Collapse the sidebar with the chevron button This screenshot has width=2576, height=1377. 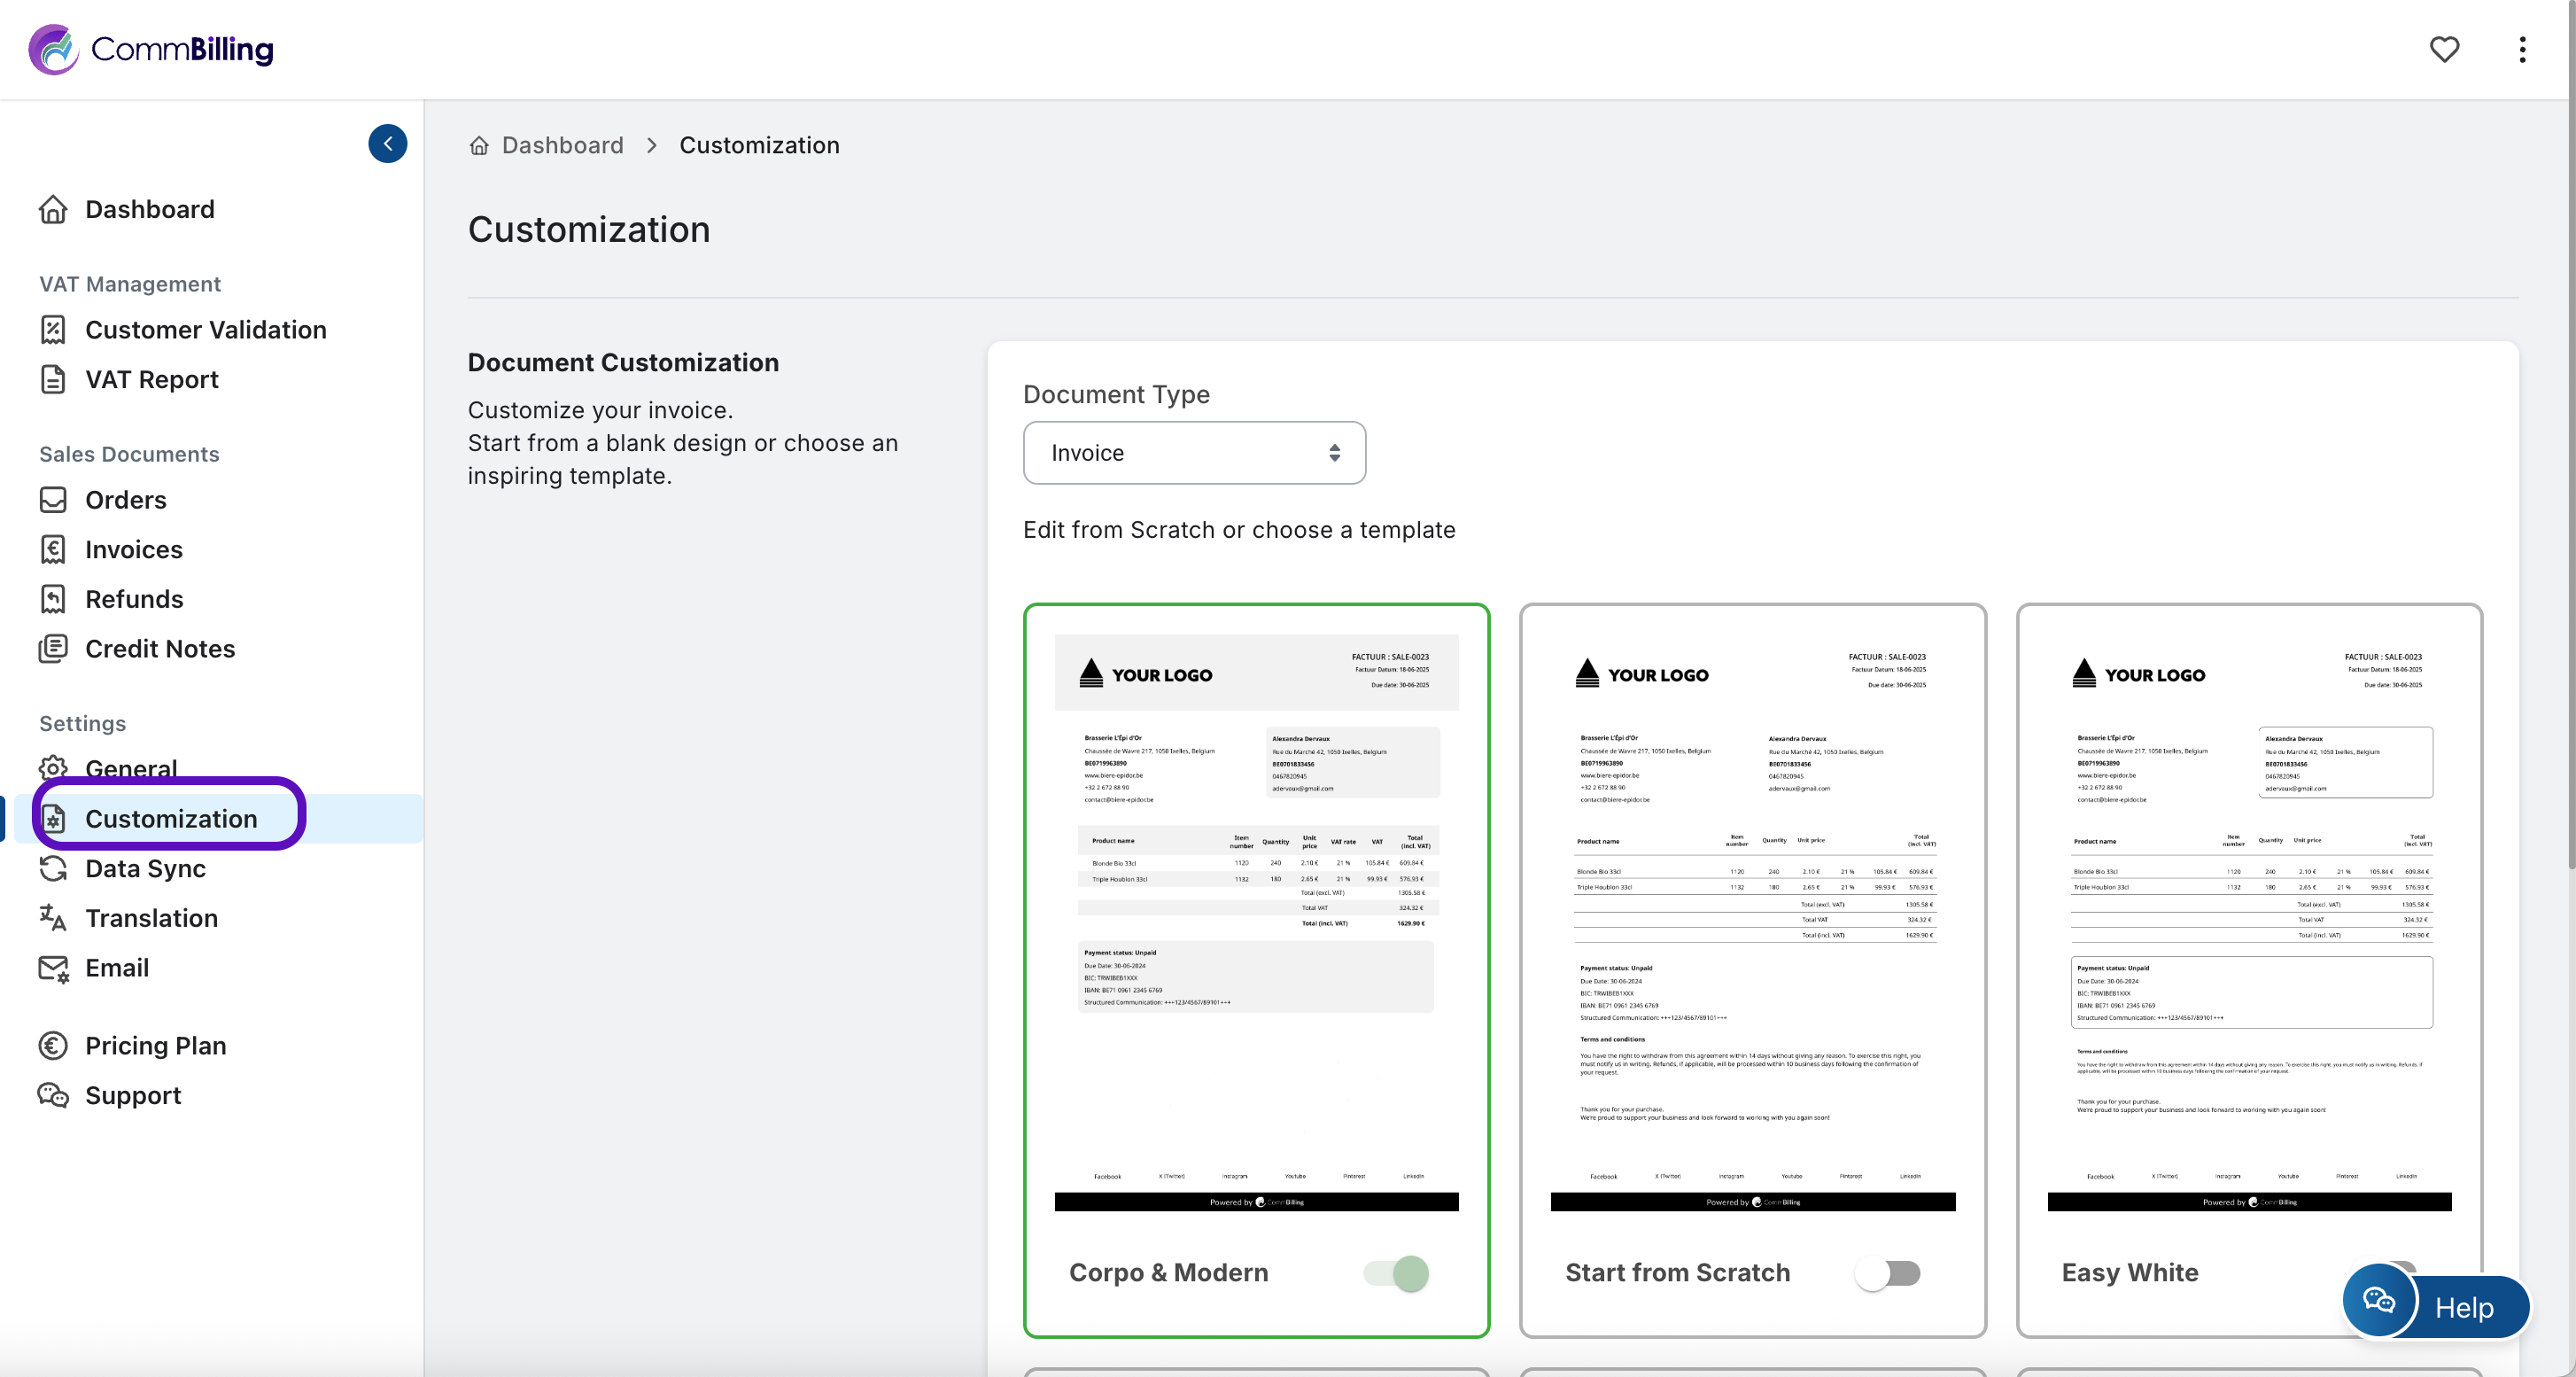coord(387,143)
